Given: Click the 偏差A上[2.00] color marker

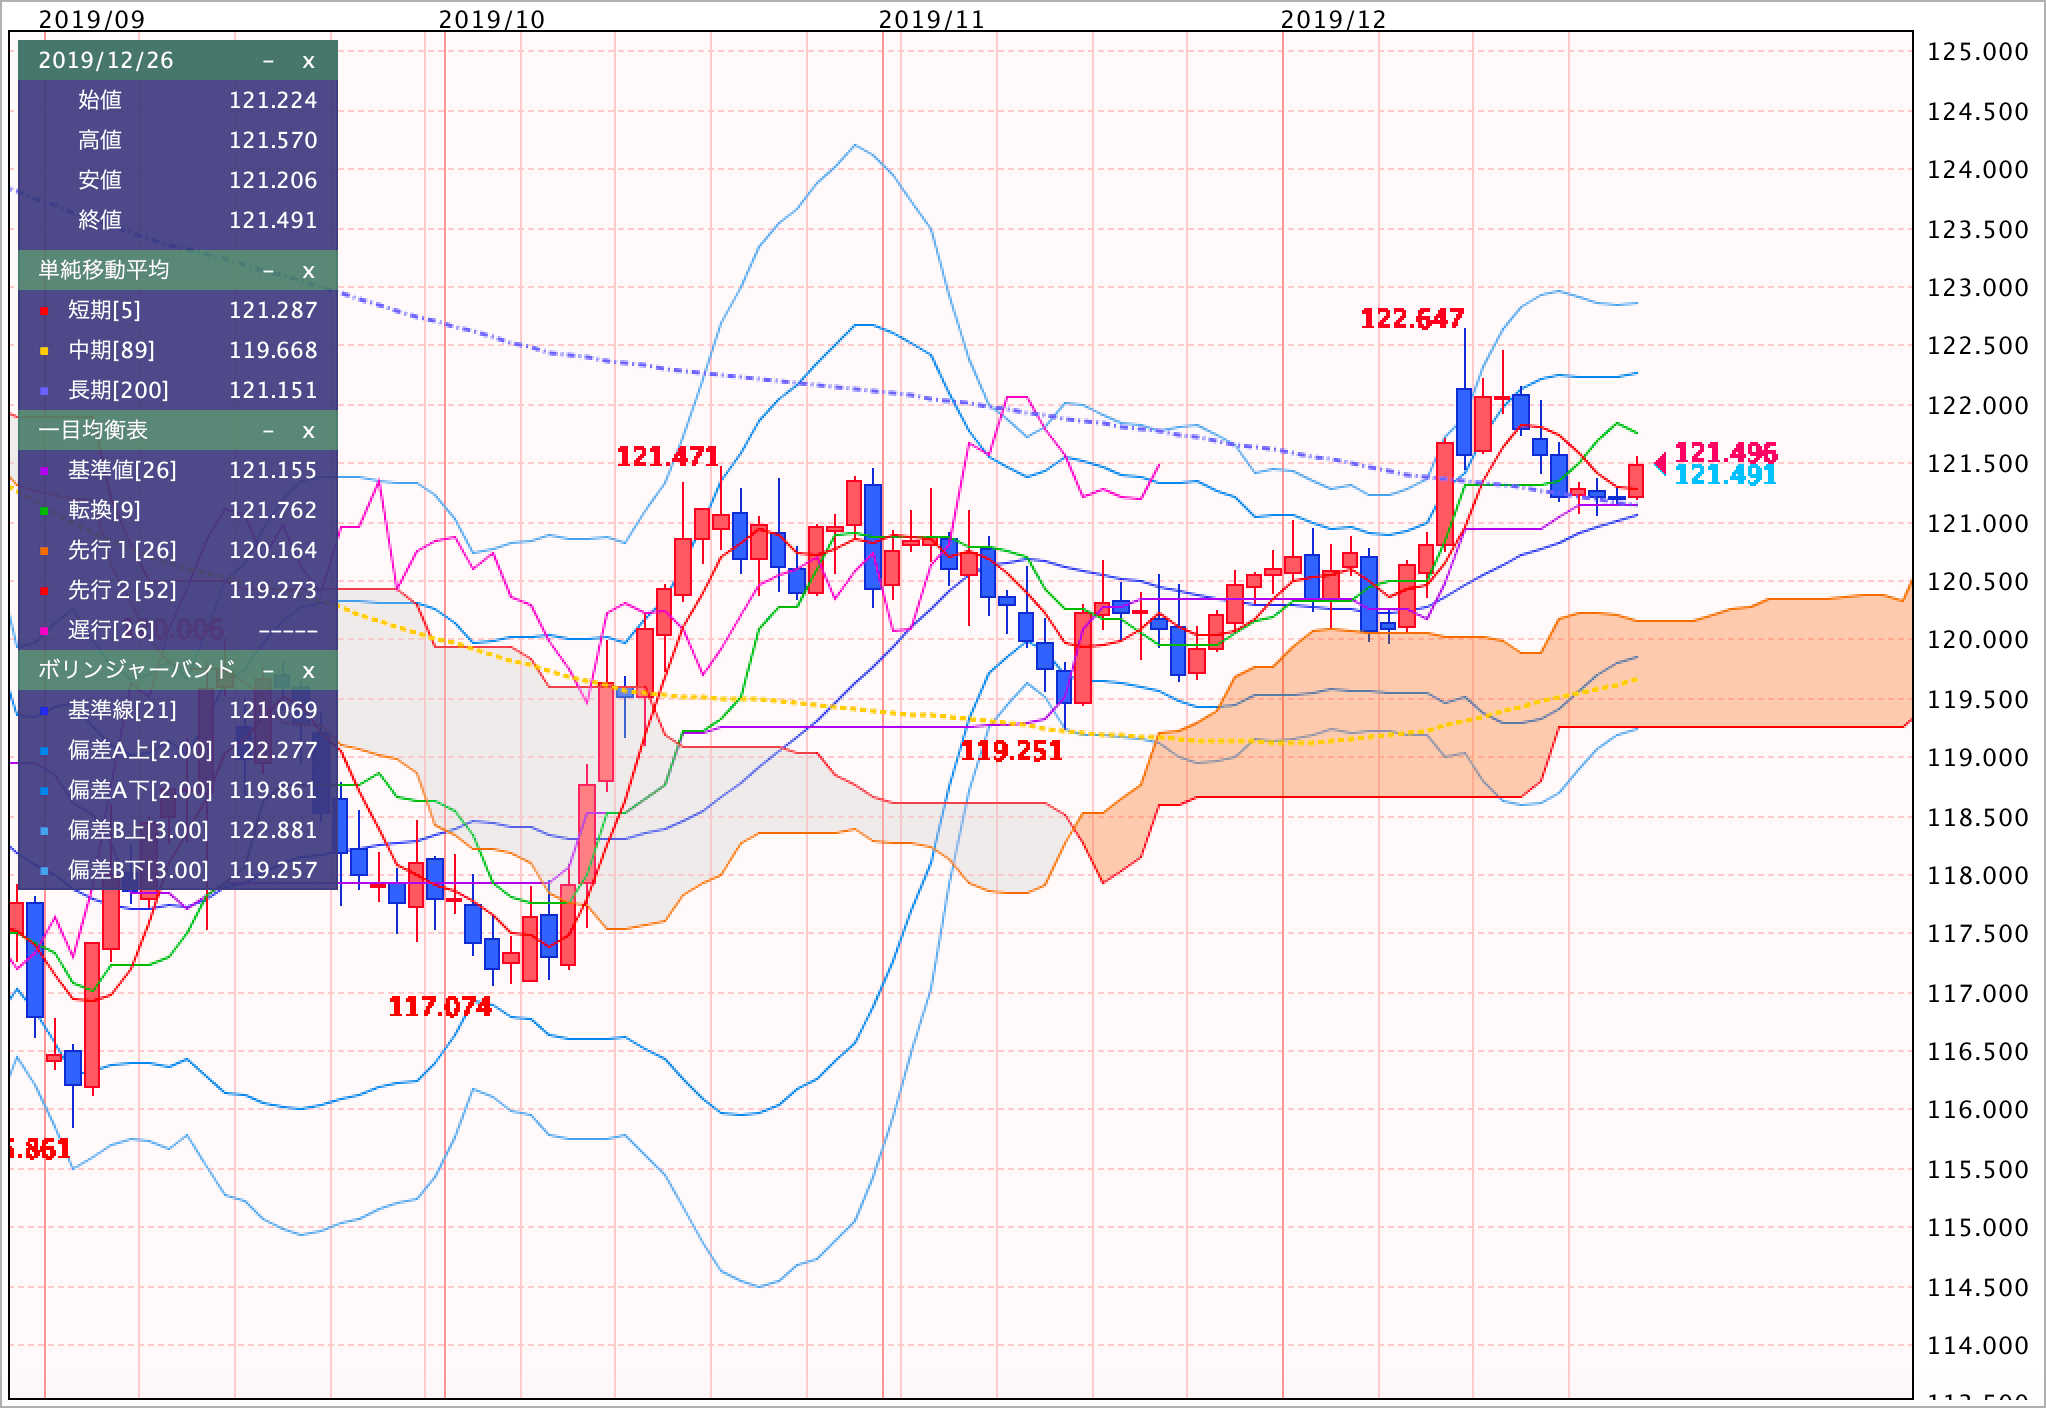Looking at the screenshot, I should point(43,751).
